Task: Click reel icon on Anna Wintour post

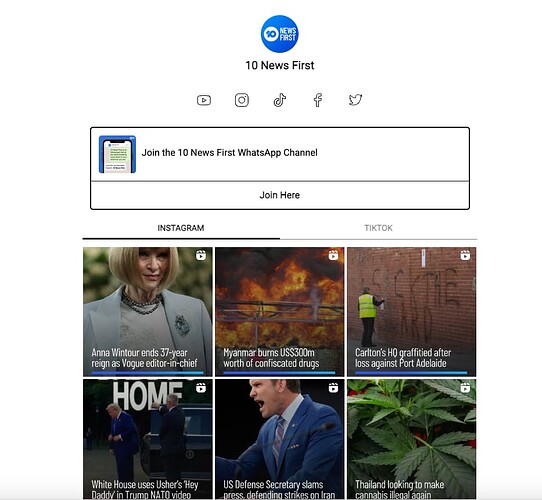Action: coord(201,255)
